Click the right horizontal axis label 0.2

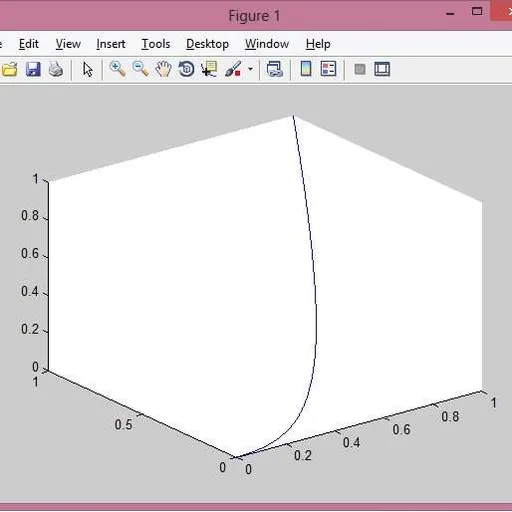coord(303,456)
